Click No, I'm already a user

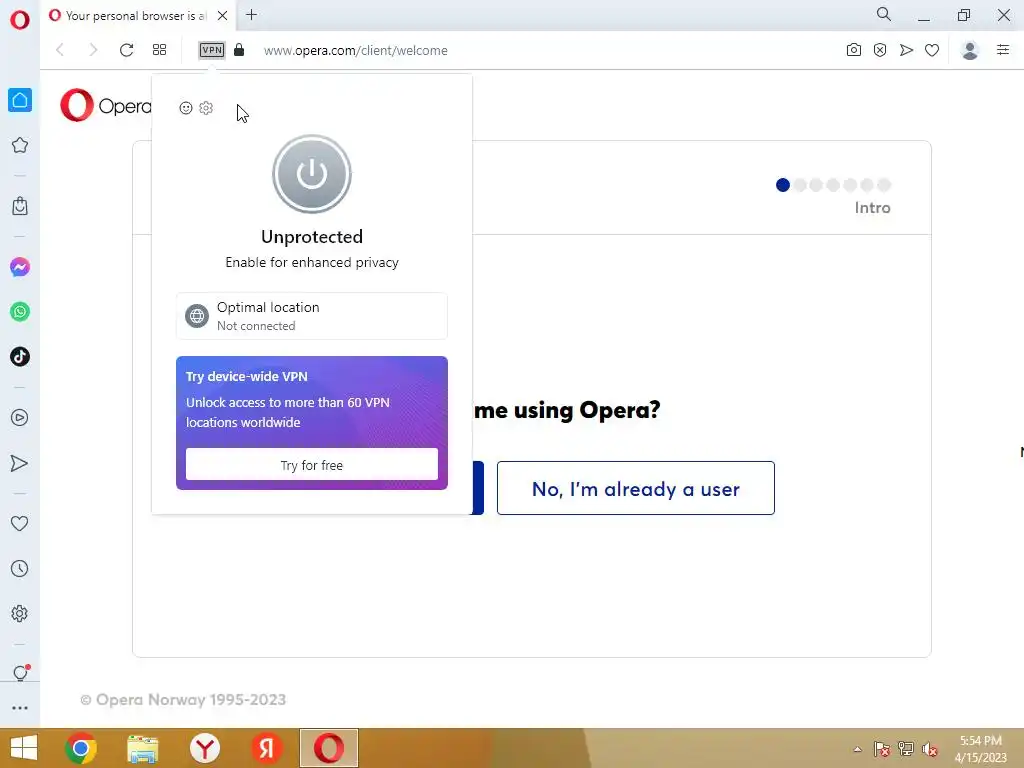pyautogui.click(x=635, y=488)
